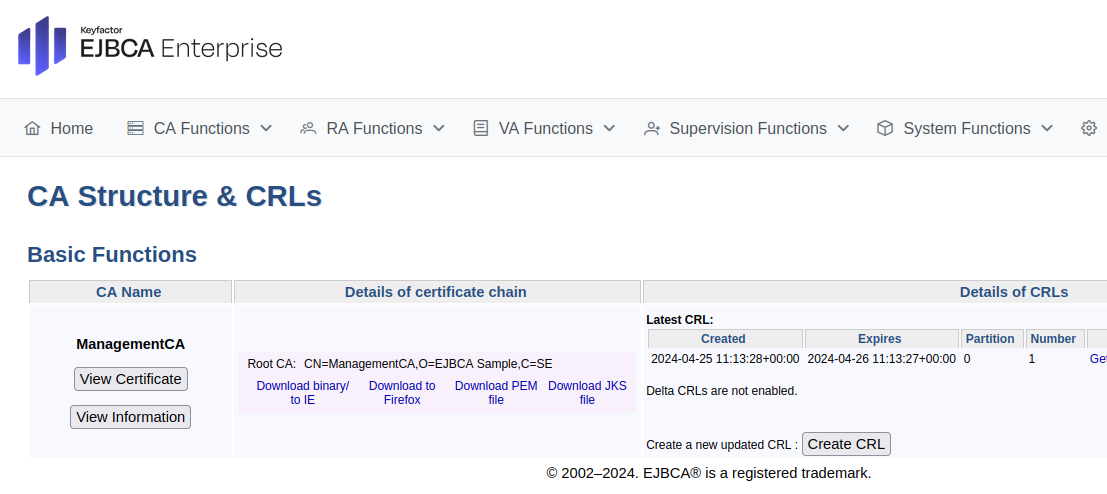Click the Home house icon
Screen dimensions: 1107x494
[x=32, y=128]
